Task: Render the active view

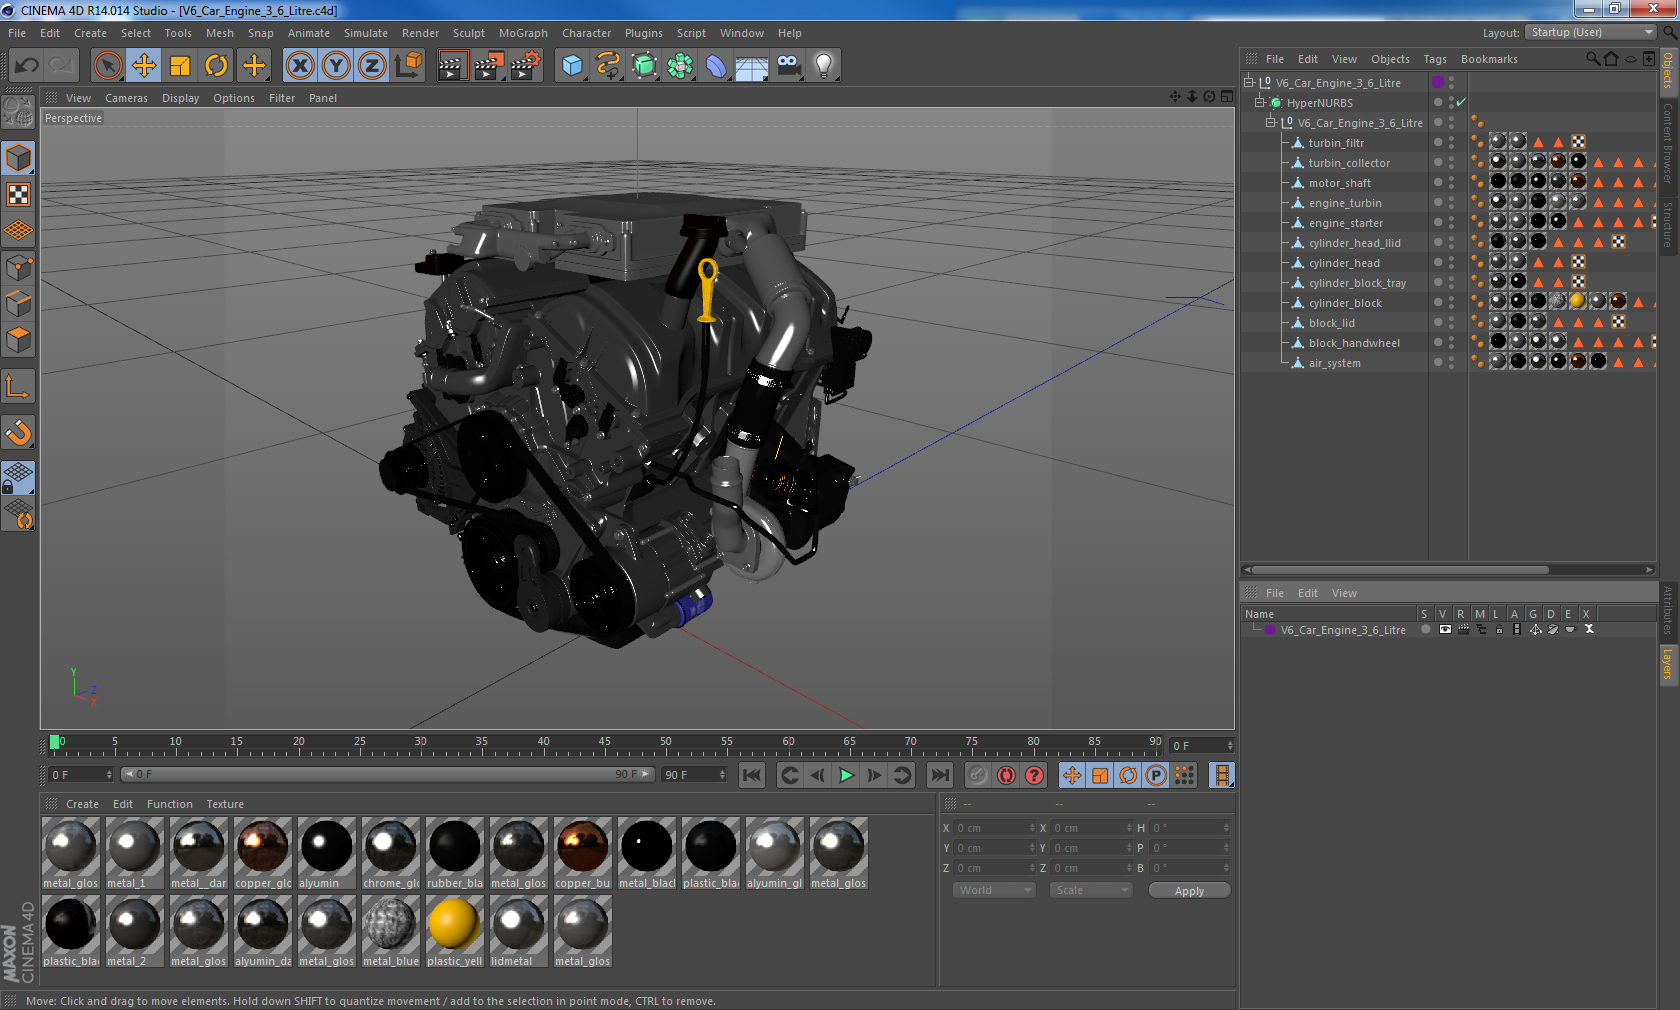Action: coord(452,66)
